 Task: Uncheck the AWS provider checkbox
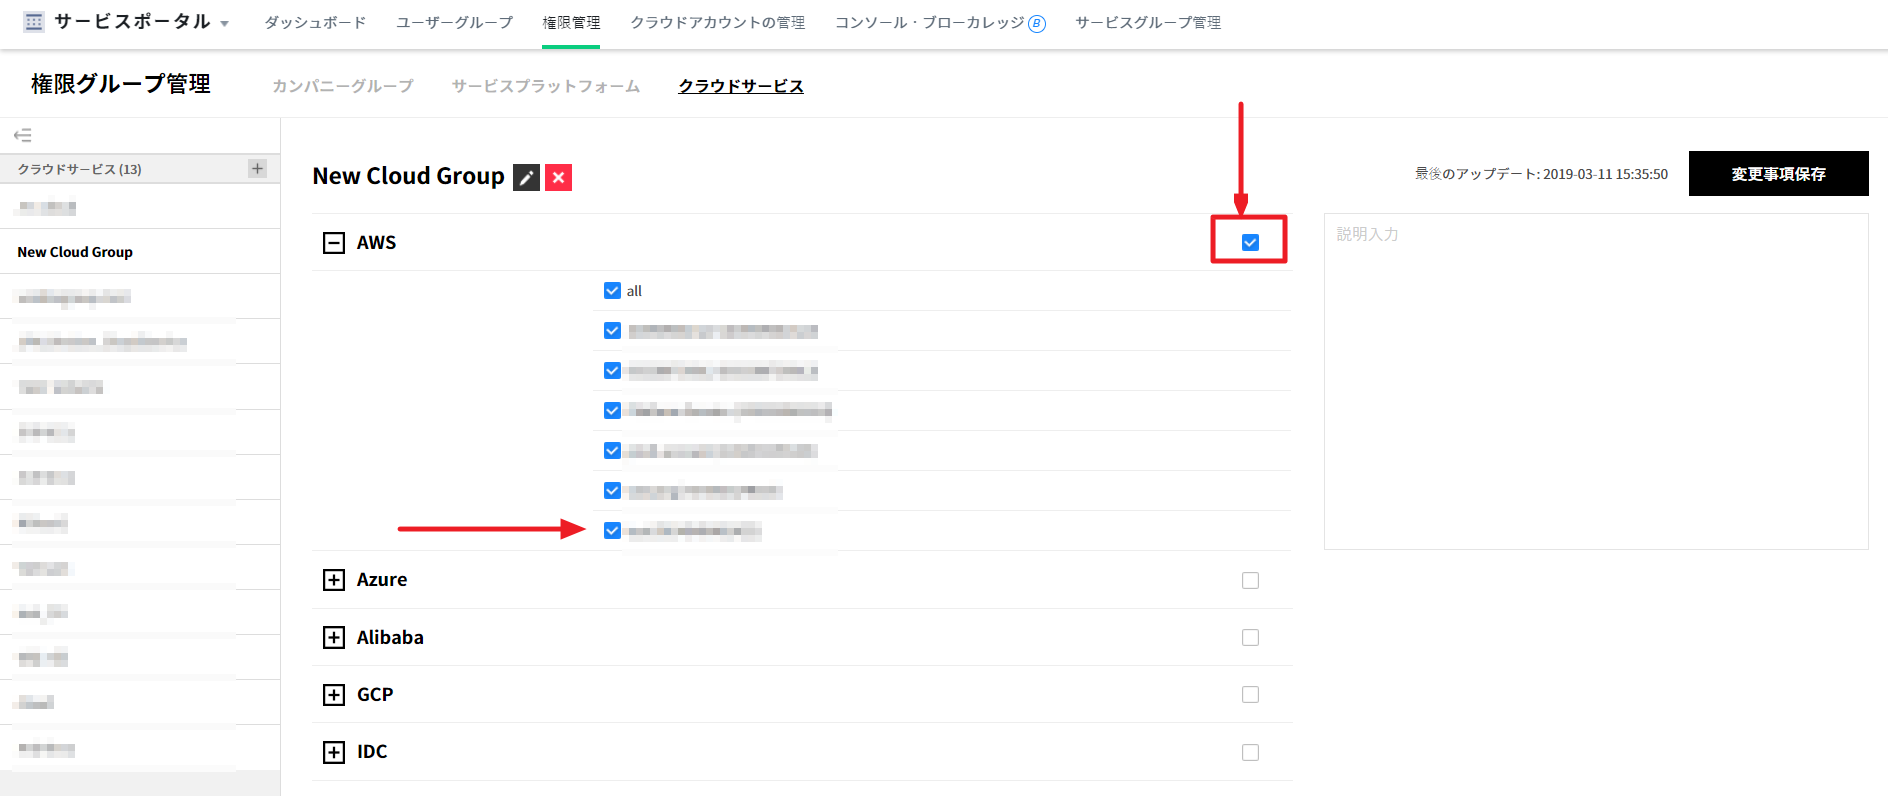pyautogui.click(x=1250, y=242)
